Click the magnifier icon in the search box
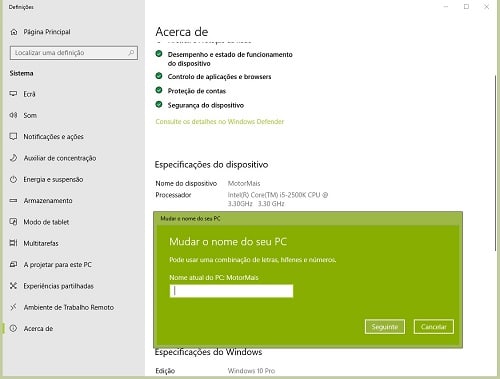Screen dimensions: 500x379 coord(131,53)
